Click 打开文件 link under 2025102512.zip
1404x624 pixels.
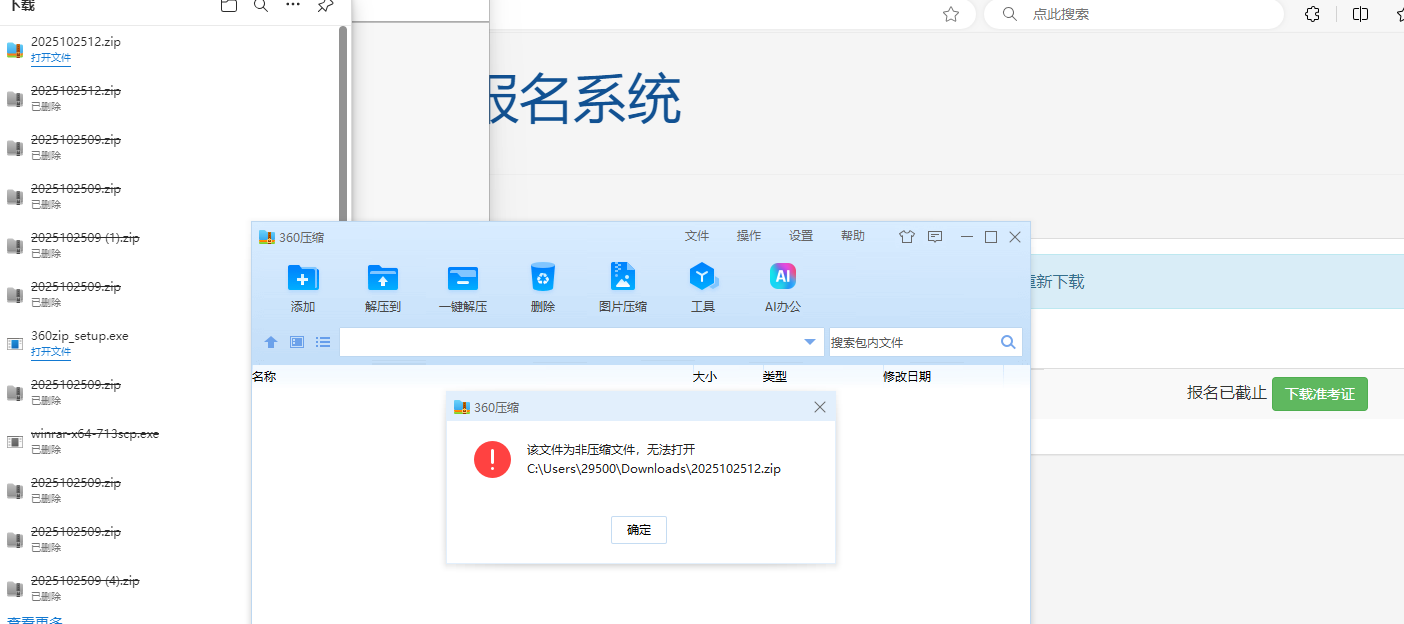coord(51,58)
